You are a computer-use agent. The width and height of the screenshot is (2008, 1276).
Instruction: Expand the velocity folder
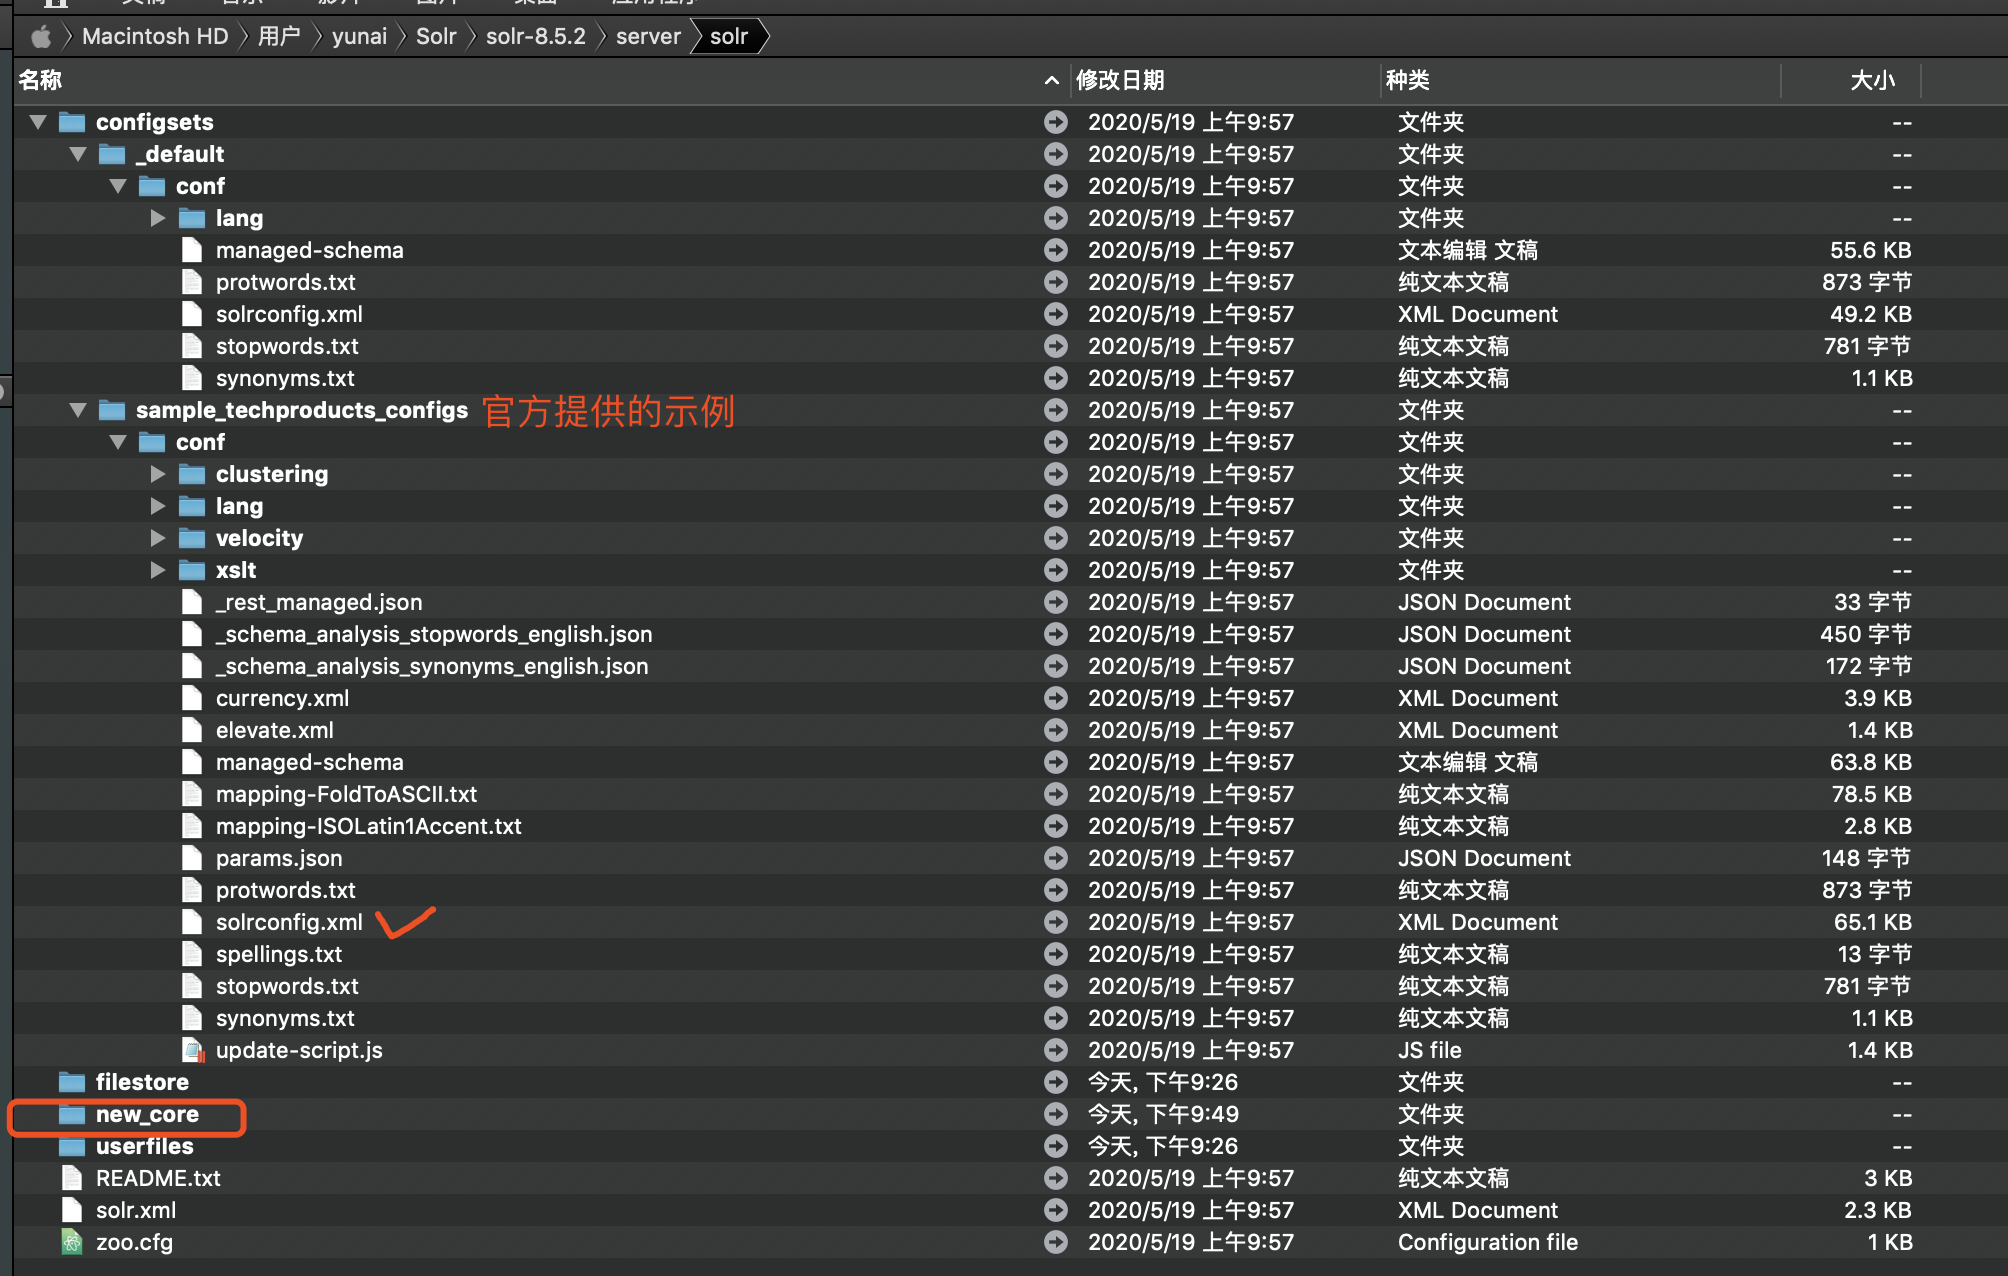pyautogui.click(x=158, y=538)
